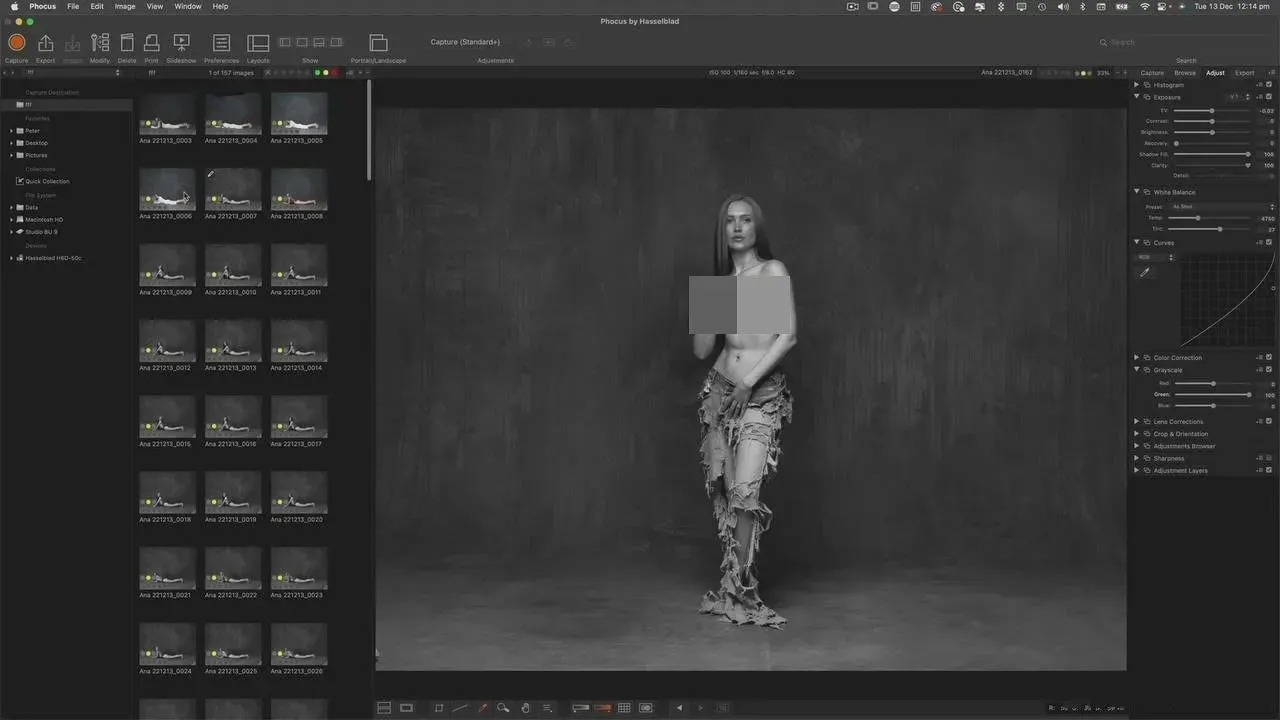Expand the Lens Corrections section

pyautogui.click(x=1136, y=422)
